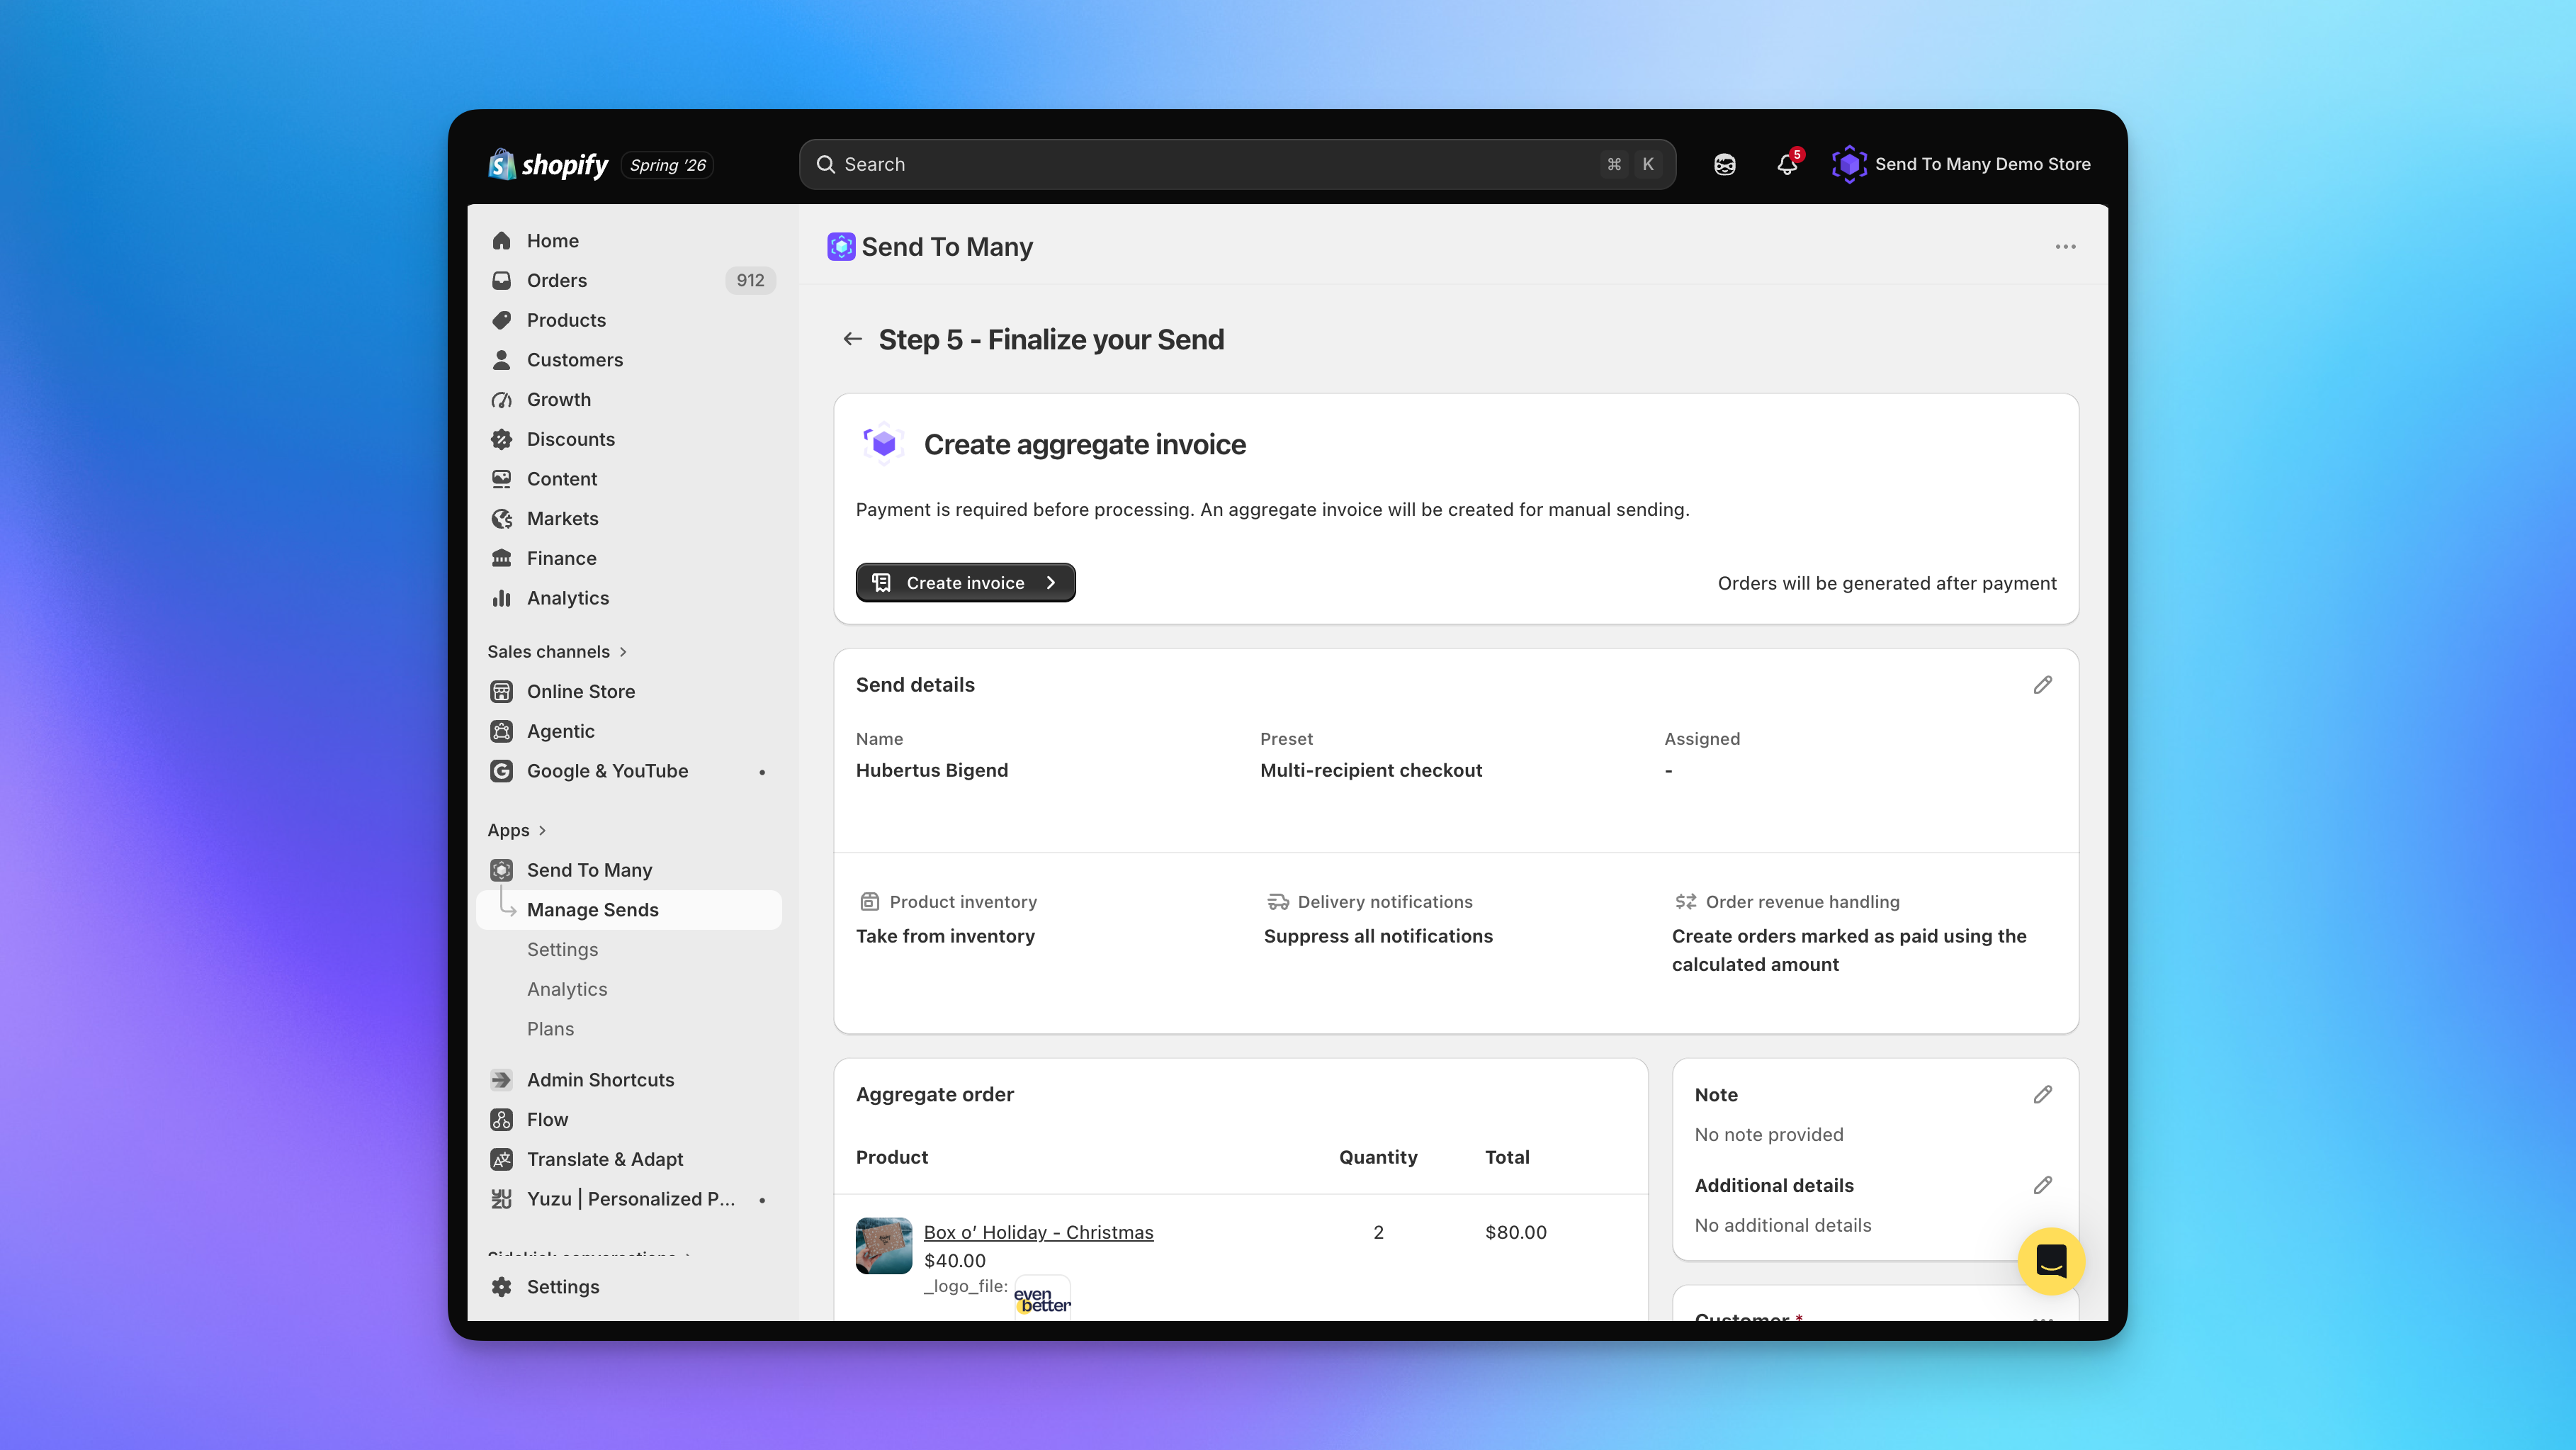2576x1450 pixels.
Task: Go back using the arrow beside Step 5
Action: (852, 340)
